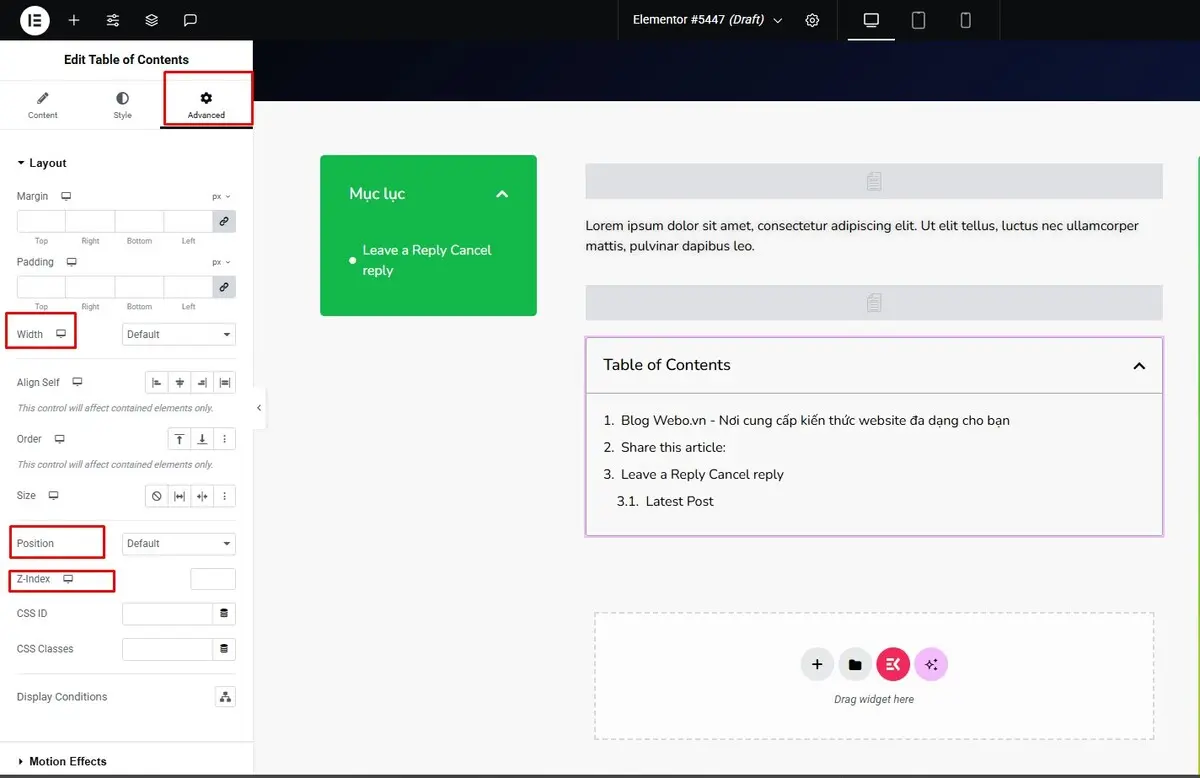The image size is (1200, 778).
Task: Set Order to start icon
Action: 179,439
